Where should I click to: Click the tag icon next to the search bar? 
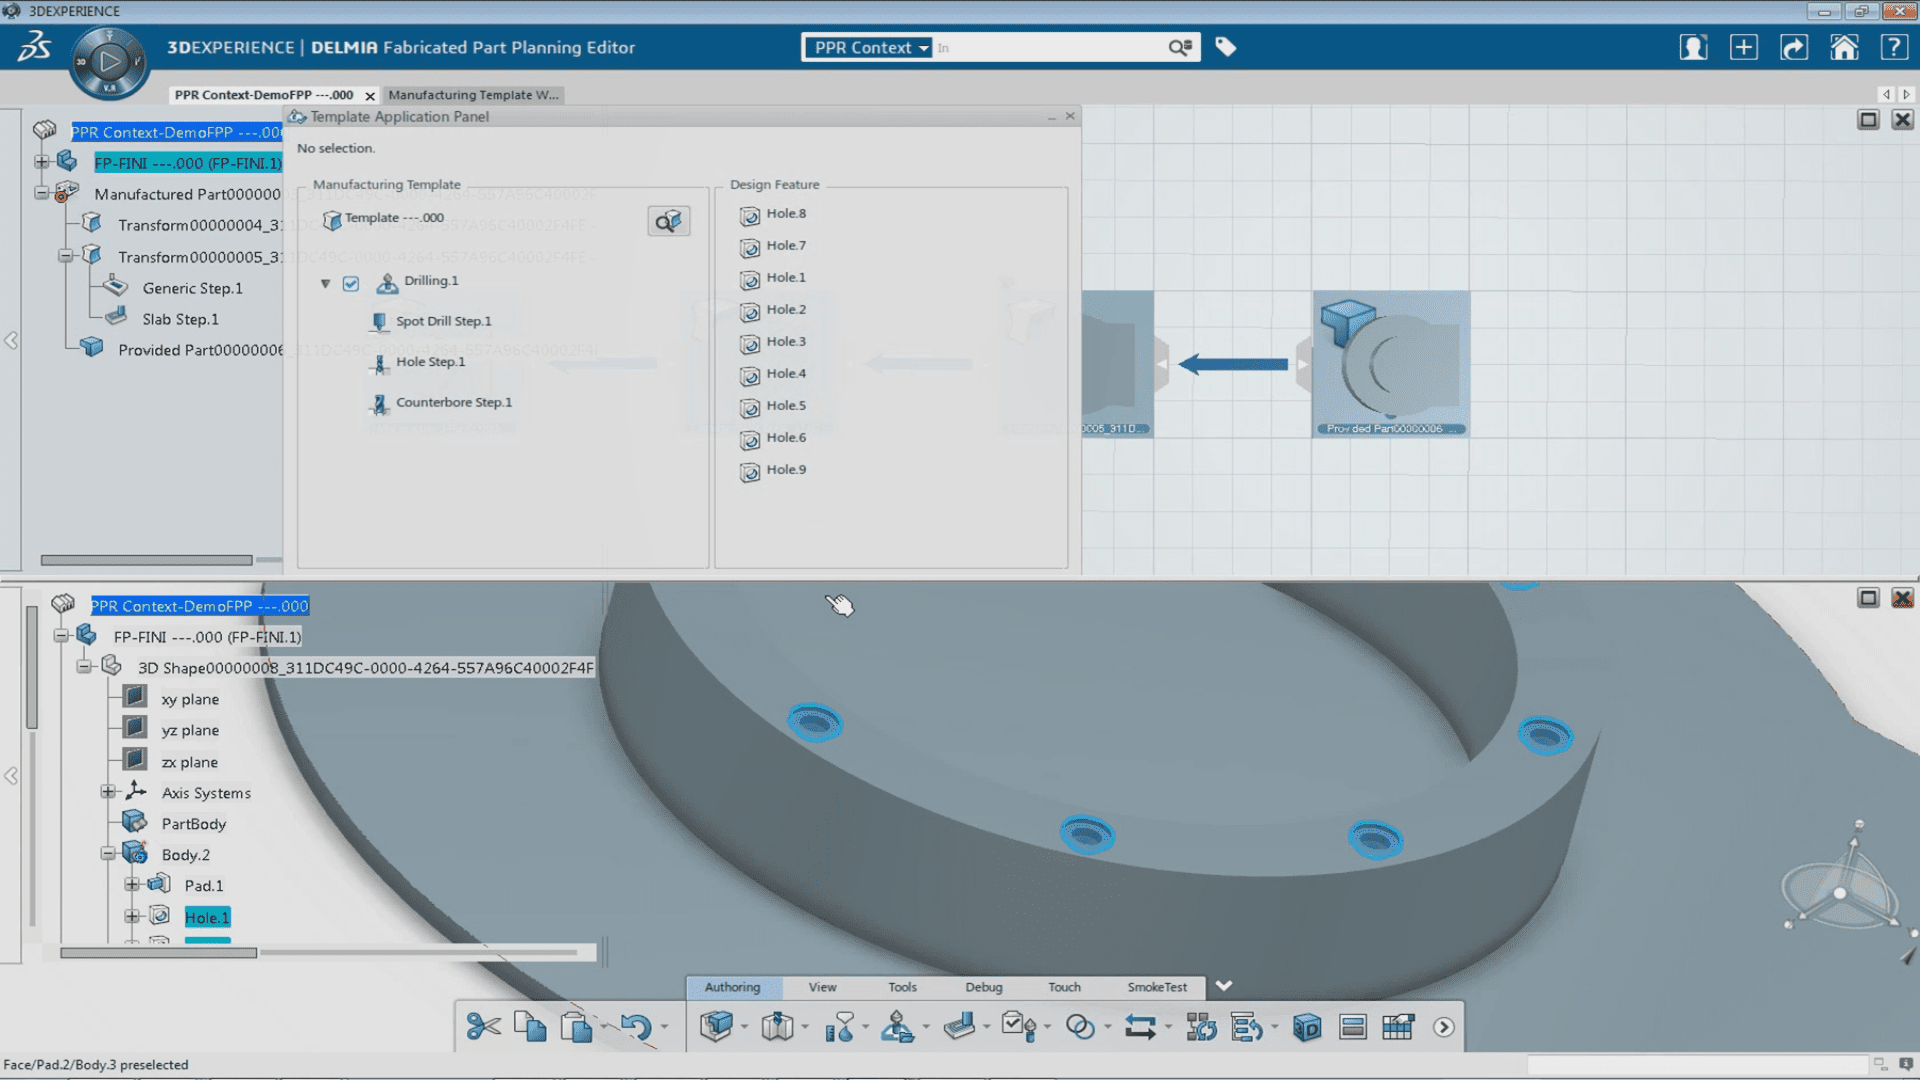pos(1226,47)
